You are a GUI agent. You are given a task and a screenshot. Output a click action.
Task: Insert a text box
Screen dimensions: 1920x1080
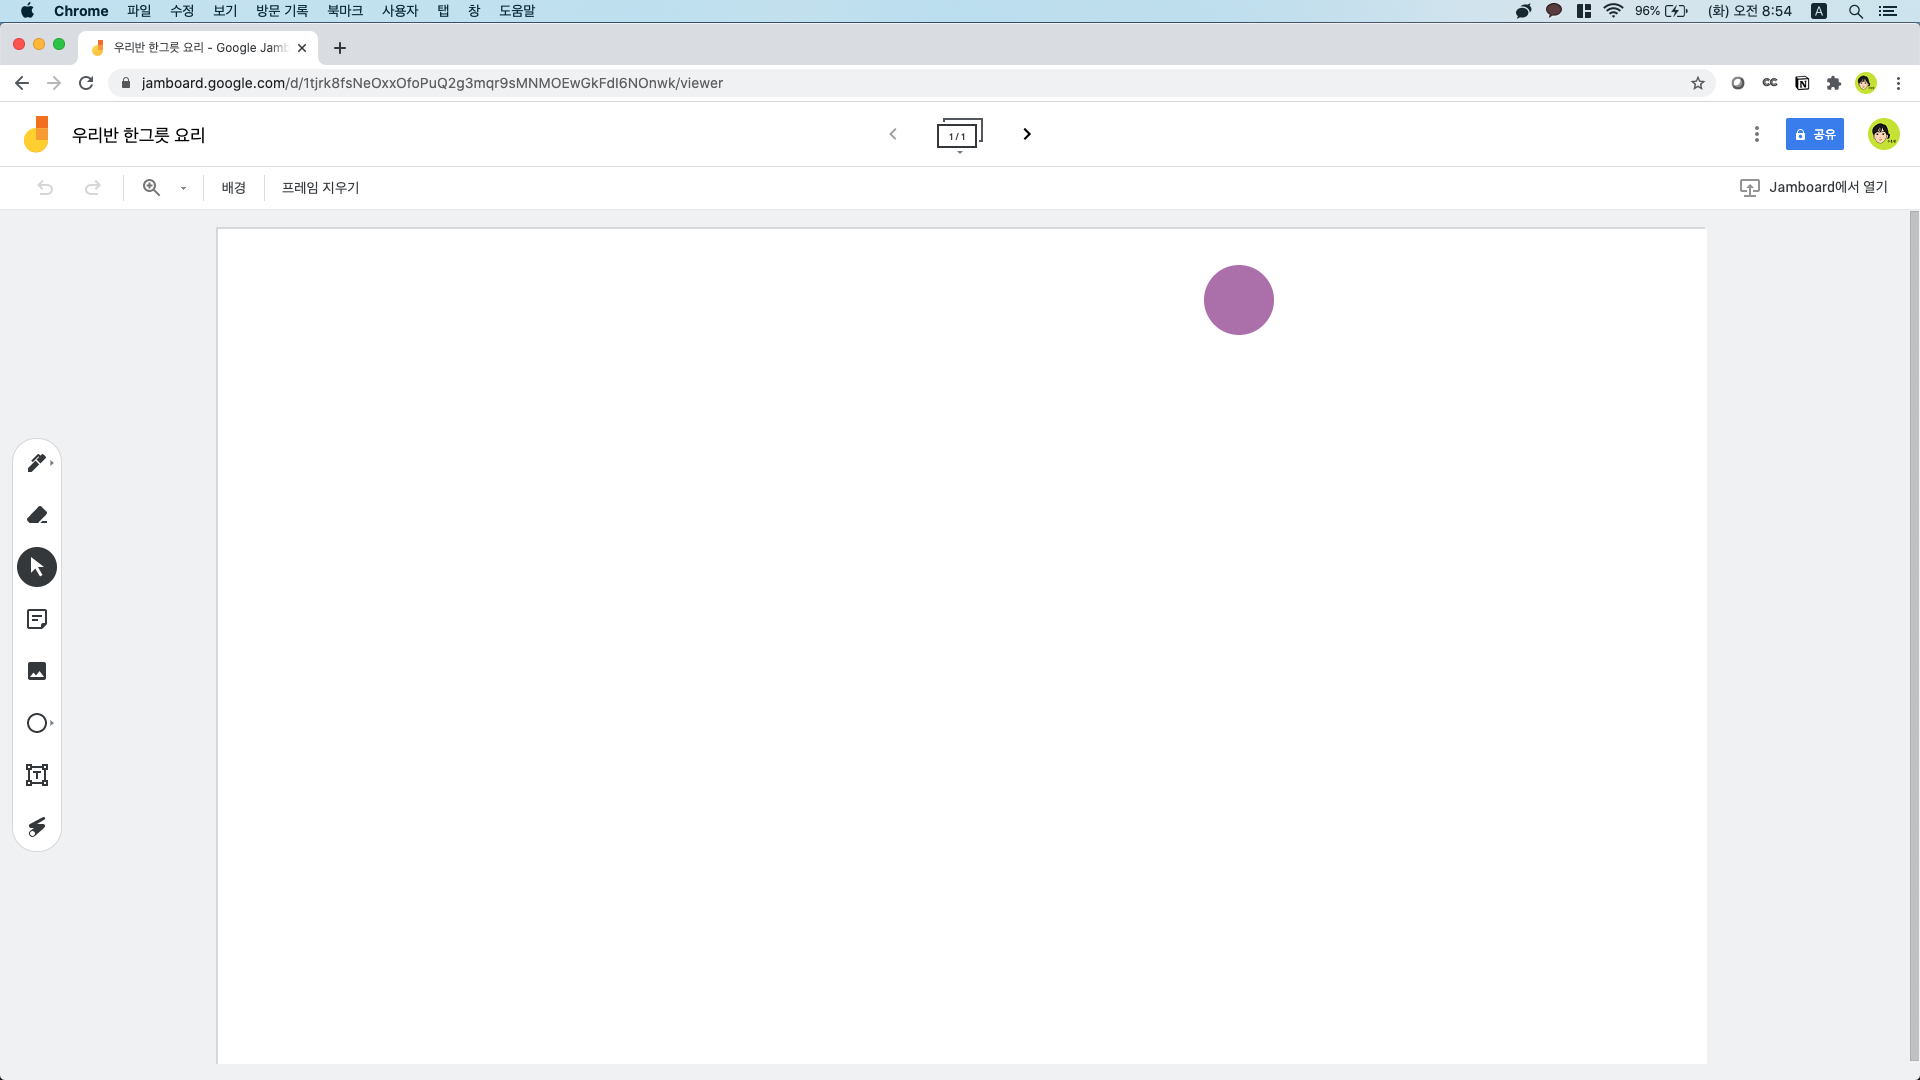(x=37, y=775)
